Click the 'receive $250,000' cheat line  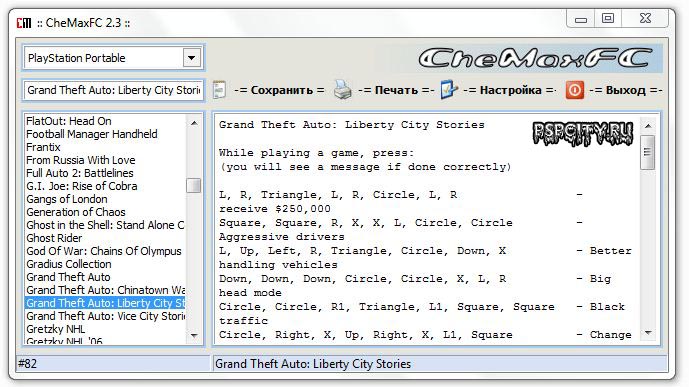coord(275,209)
